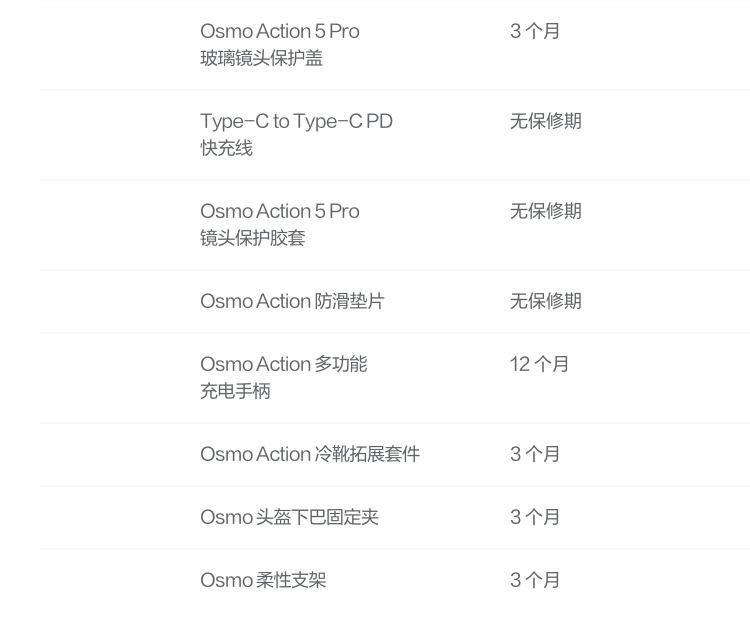Click the Osmo 柔性支架 product name
This screenshot has height=630, width=750.
[x=263, y=581]
